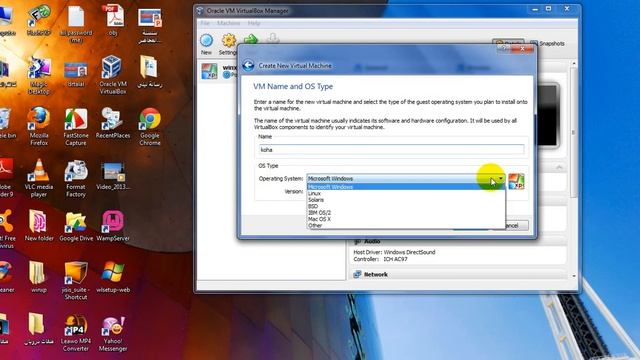Viewport: 640px width, 360px height.
Task: Launch Format Factory desktop icon
Action: pos(76,170)
